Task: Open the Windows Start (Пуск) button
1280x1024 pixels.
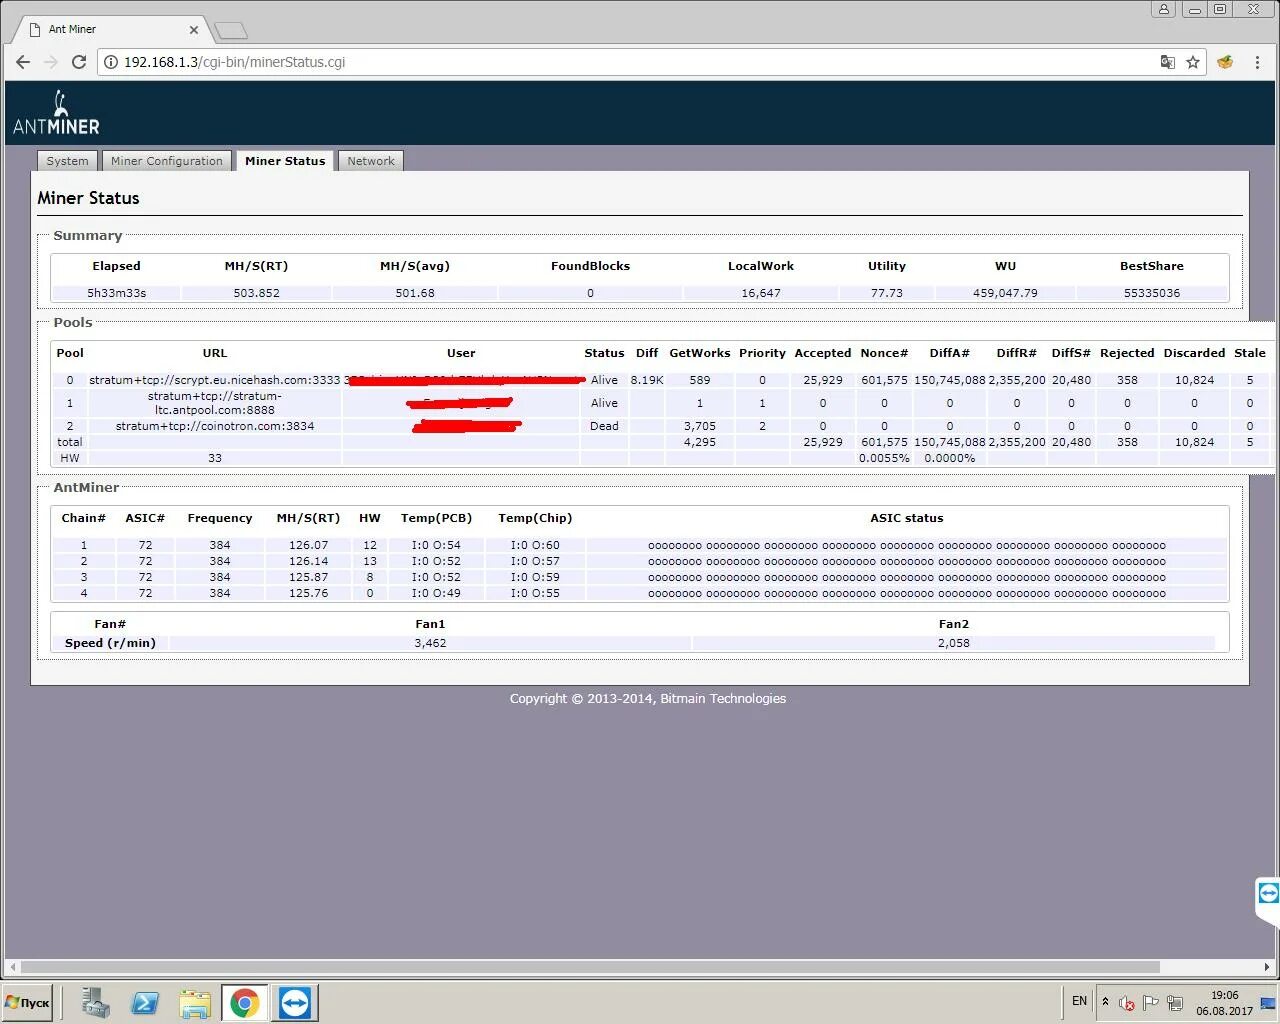Action: [28, 1003]
